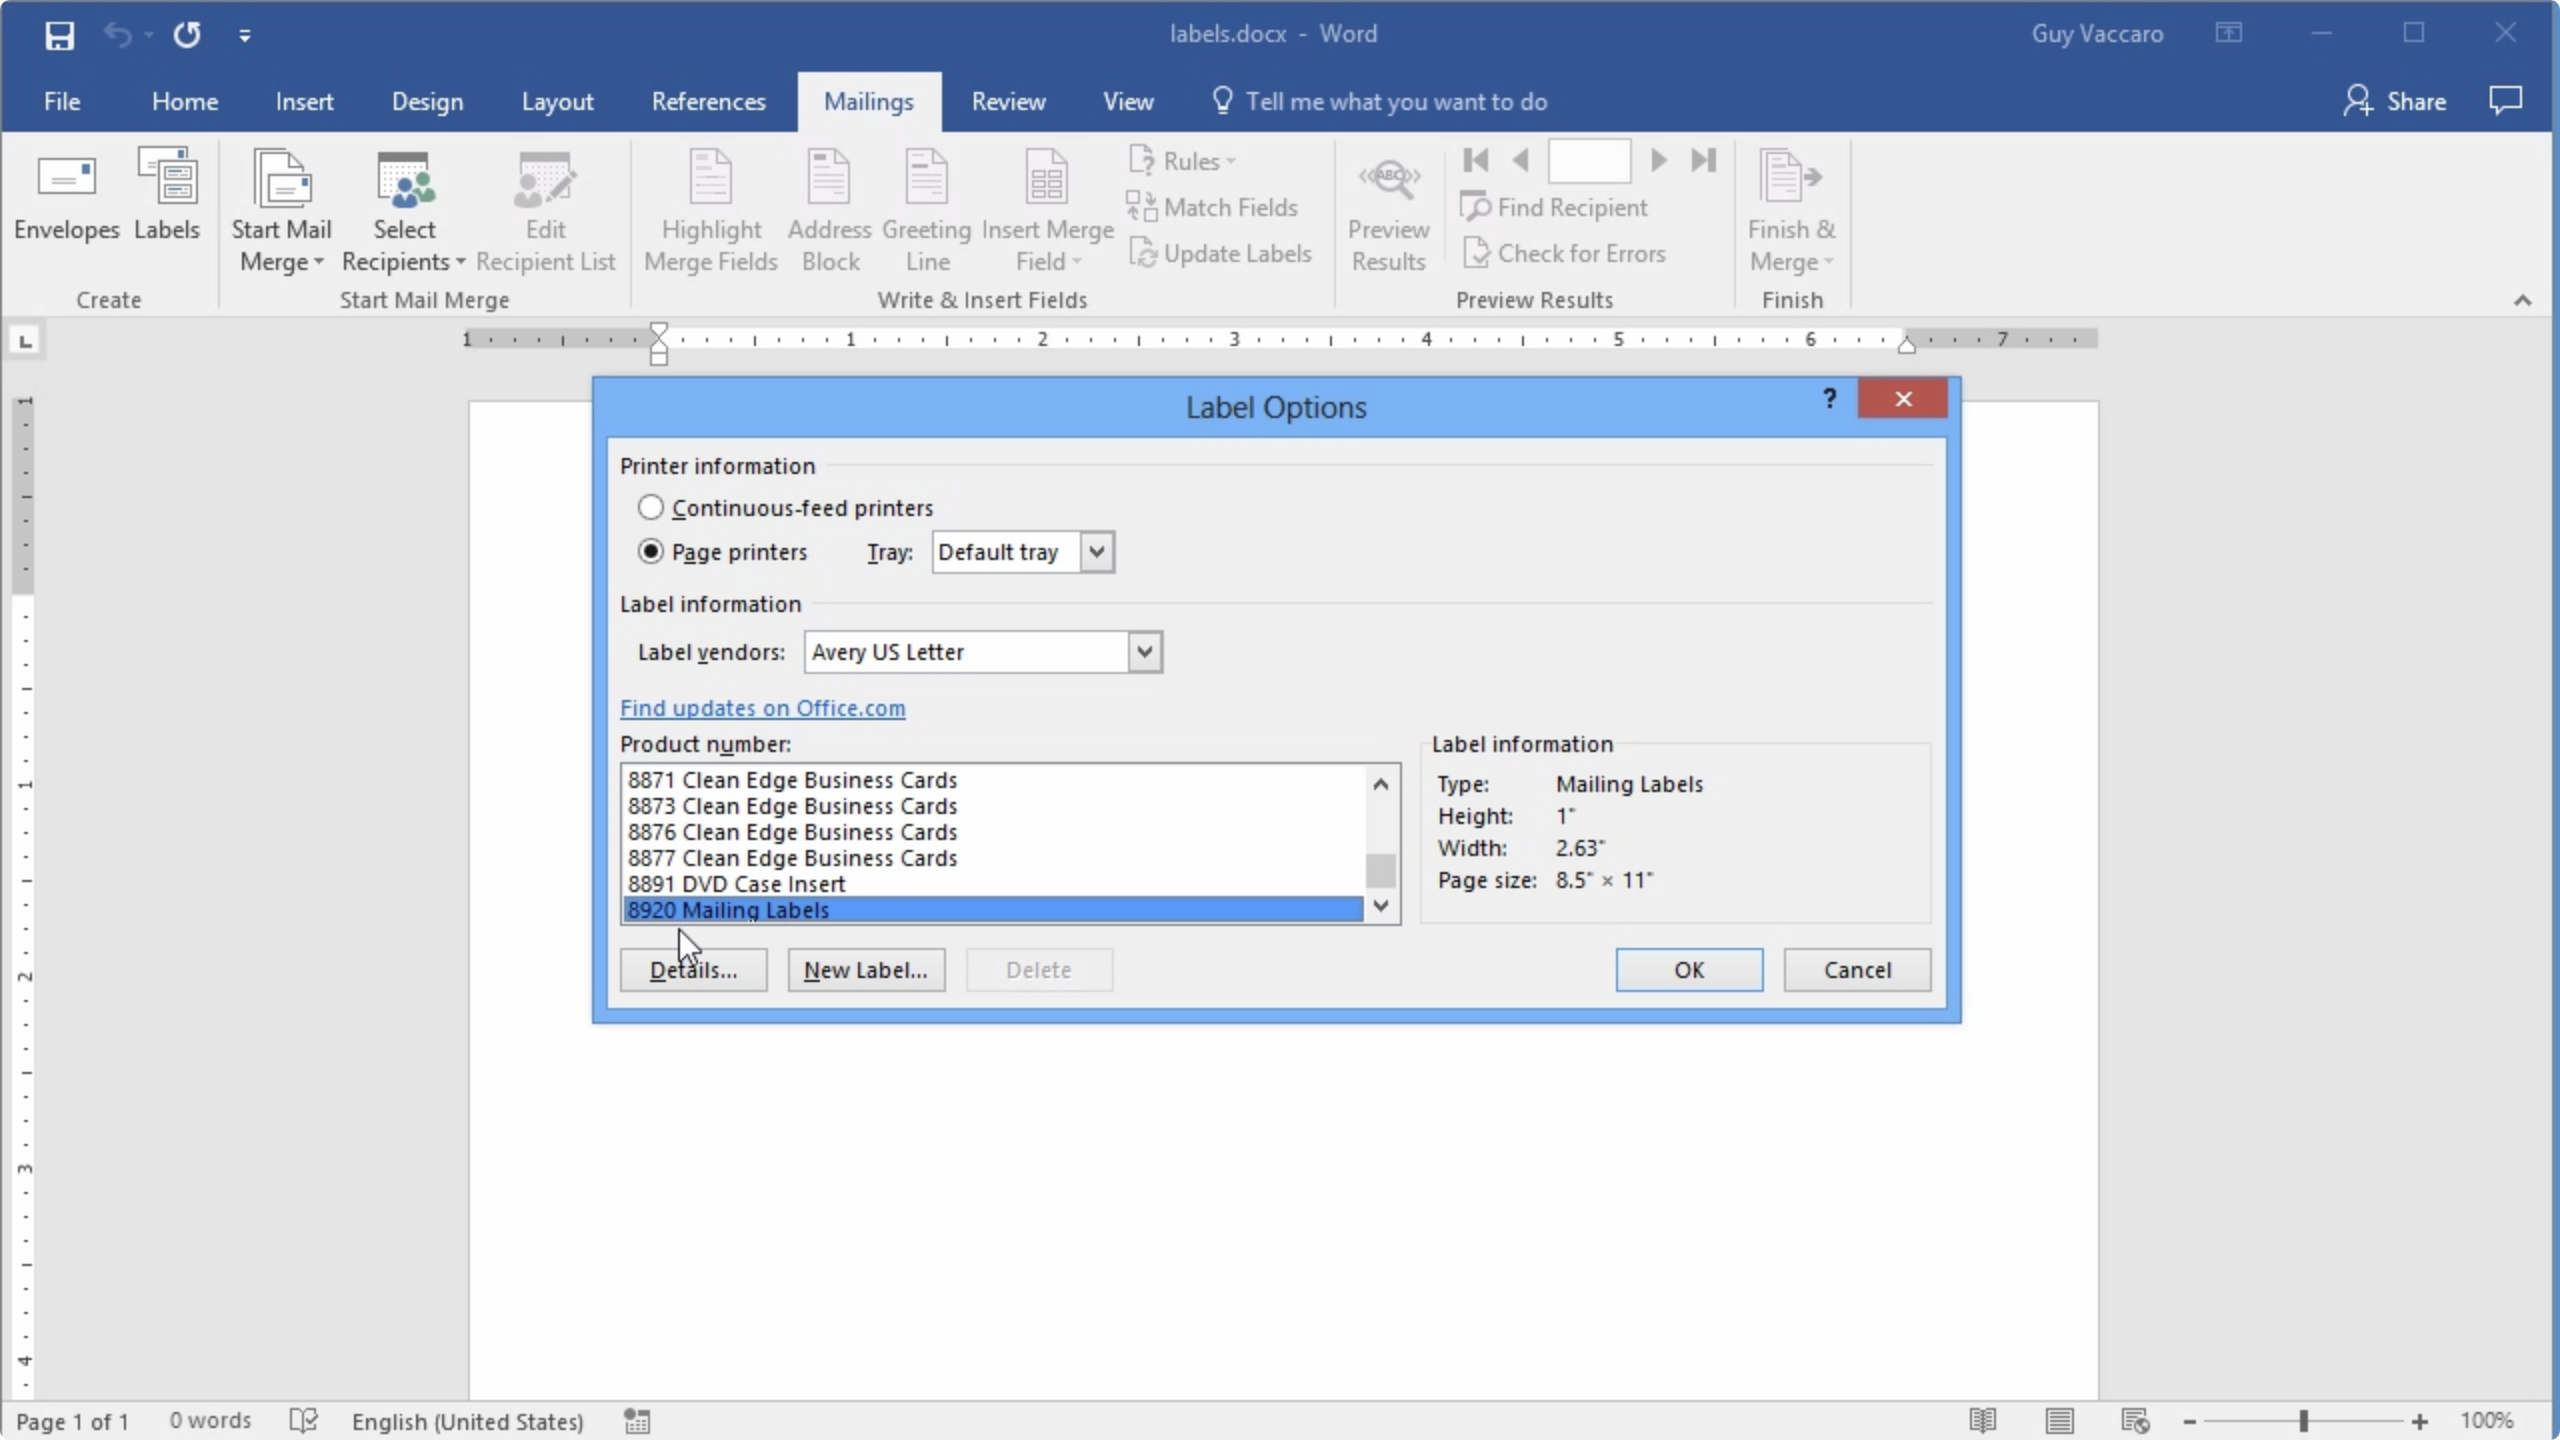Image resolution: width=2560 pixels, height=1440 pixels.
Task: Select 8891 DVD Case Insert label
Action: point(737,883)
